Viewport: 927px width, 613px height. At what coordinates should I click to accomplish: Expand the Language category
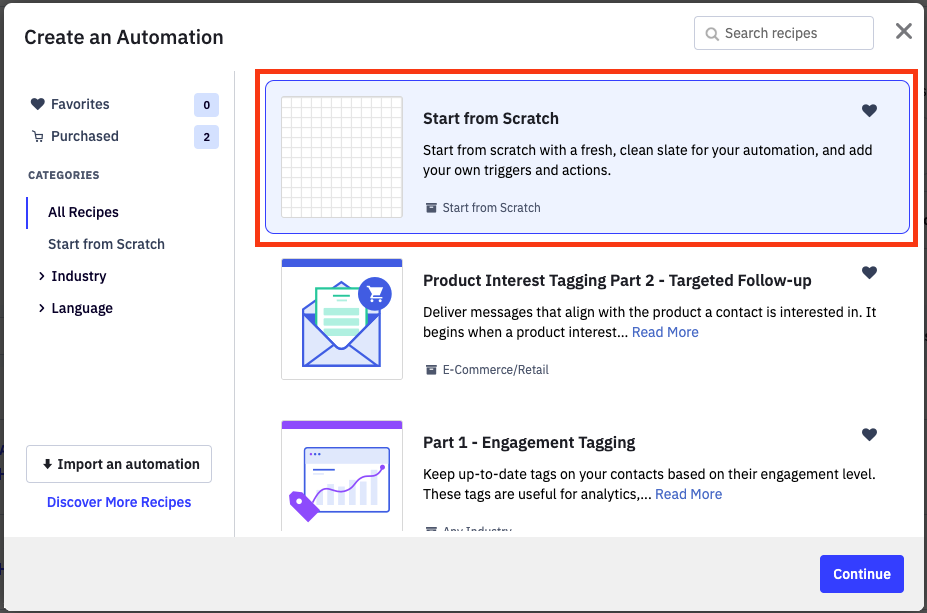tap(42, 308)
